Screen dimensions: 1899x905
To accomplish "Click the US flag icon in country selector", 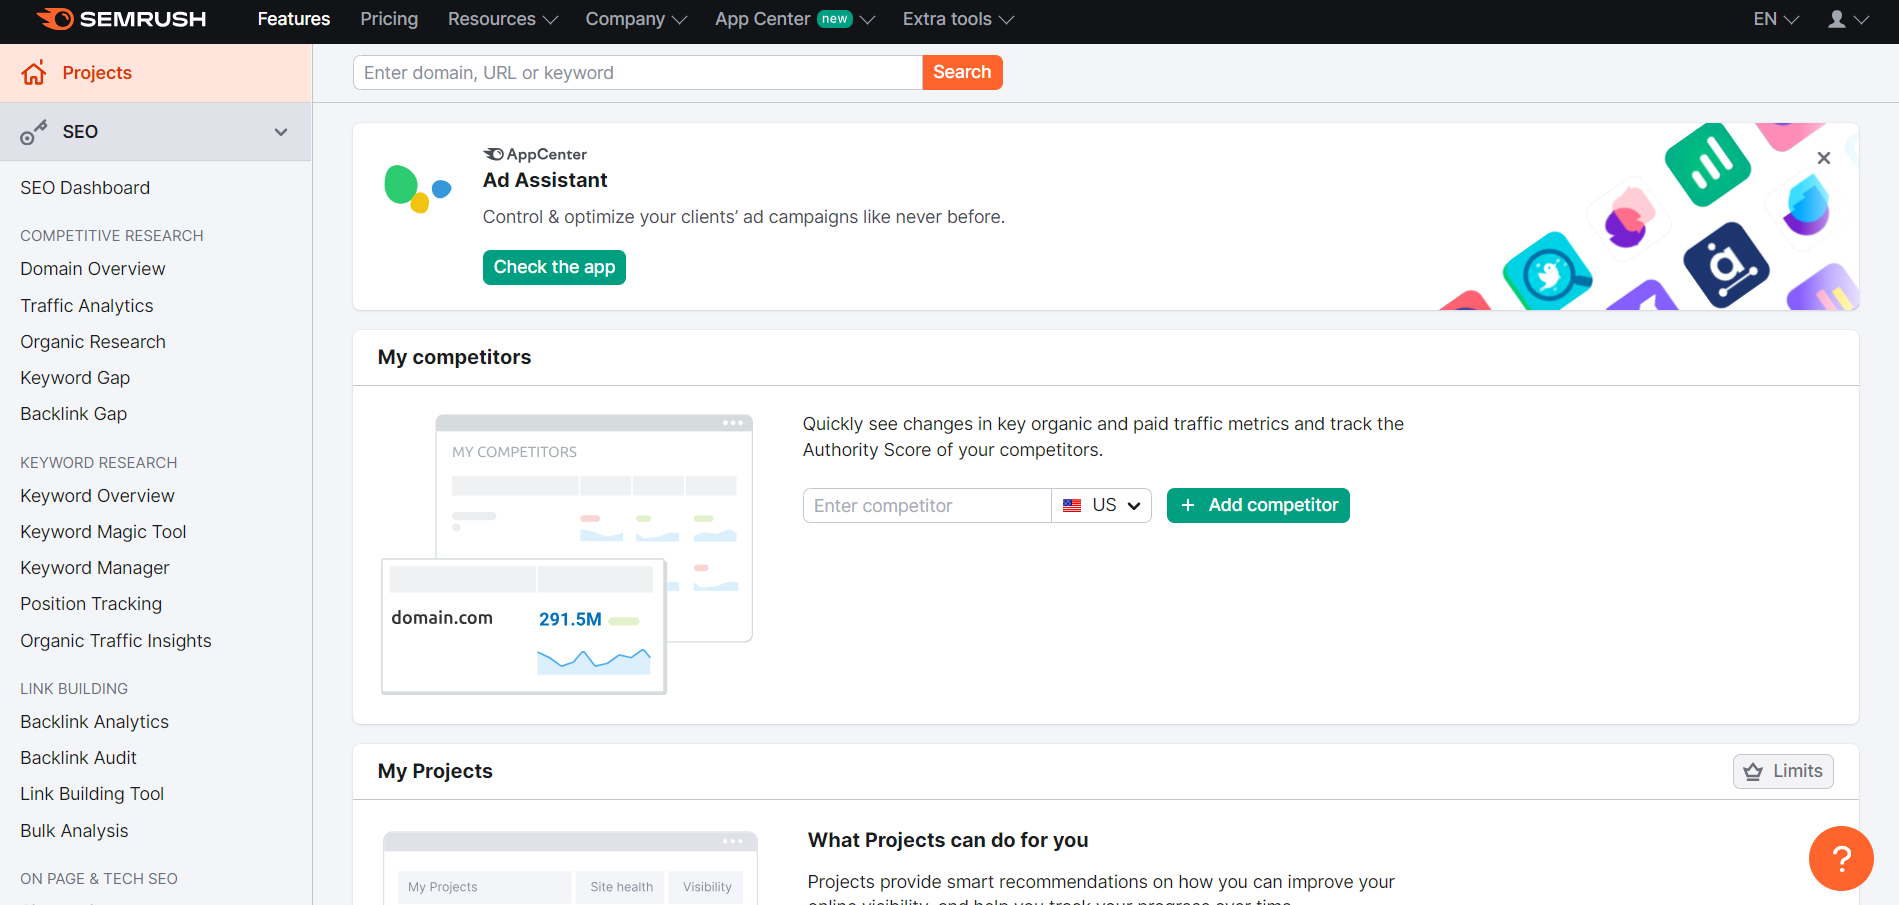I will pyautogui.click(x=1072, y=506).
